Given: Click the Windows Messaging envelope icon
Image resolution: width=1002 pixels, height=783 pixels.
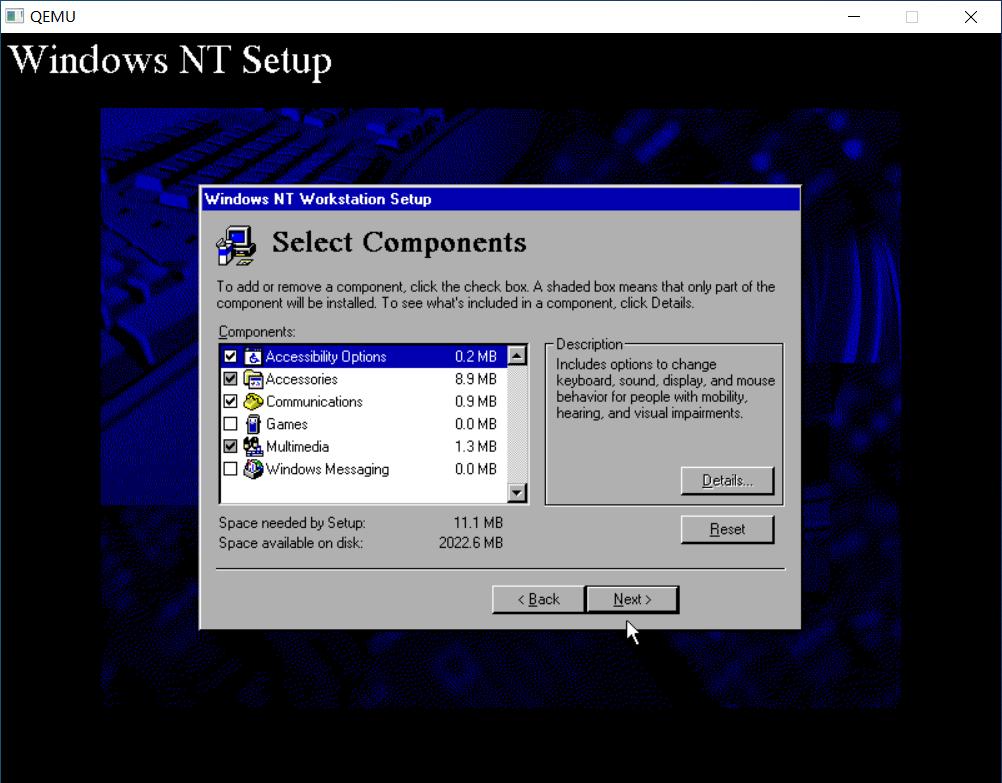Looking at the screenshot, I should click(253, 469).
